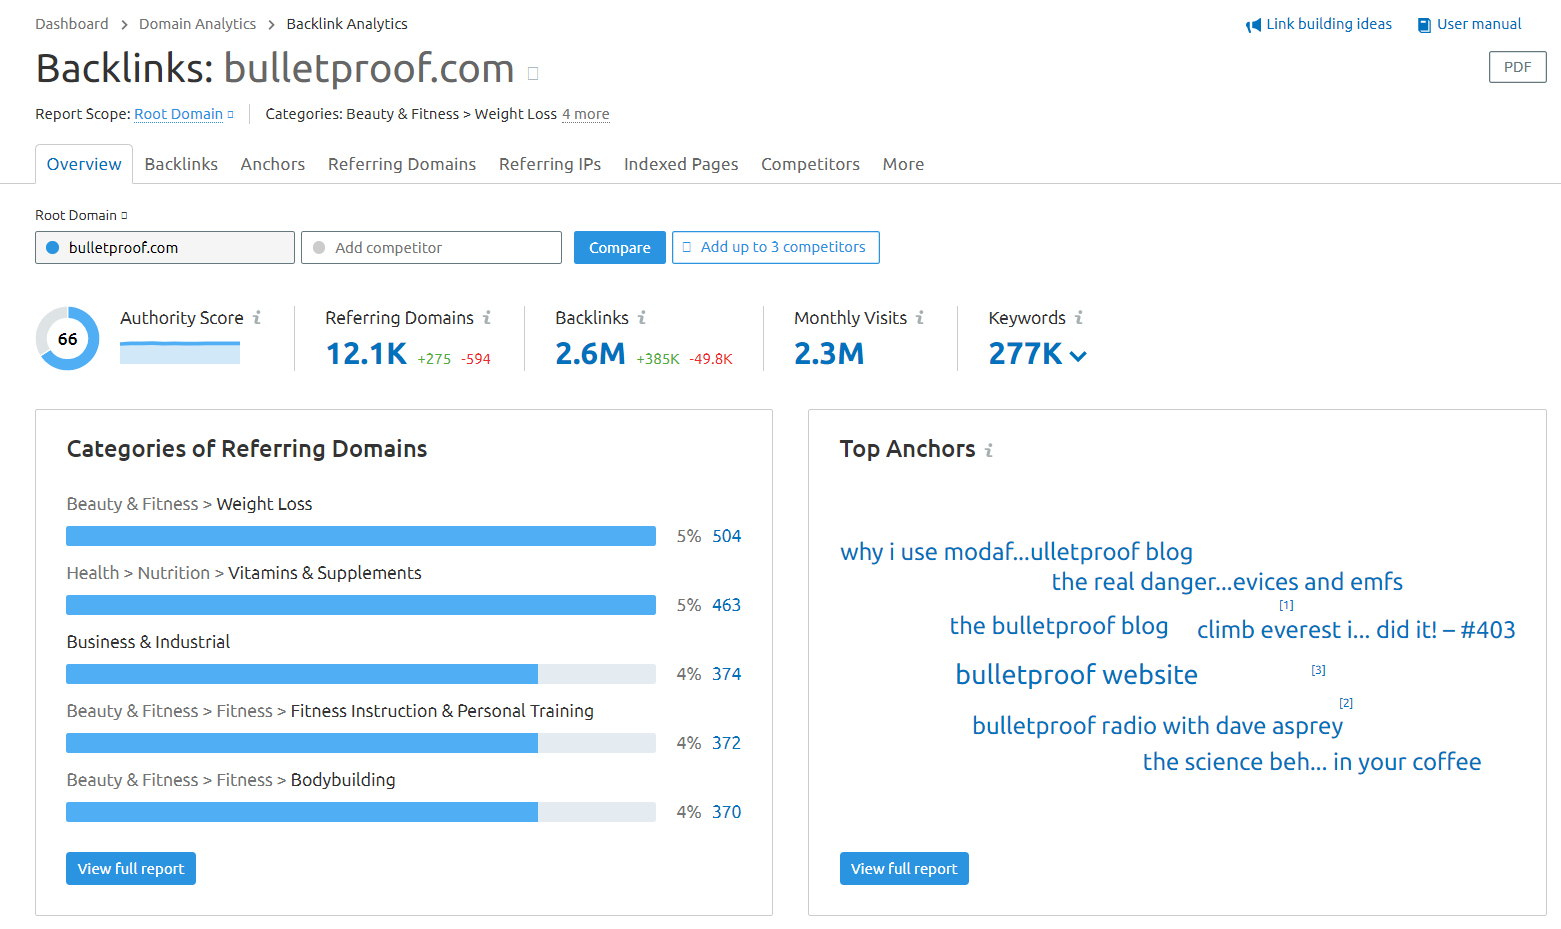The height and width of the screenshot is (929, 1561).
Task: Click the 2.6M backlinks value
Action: (x=590, y=354)
